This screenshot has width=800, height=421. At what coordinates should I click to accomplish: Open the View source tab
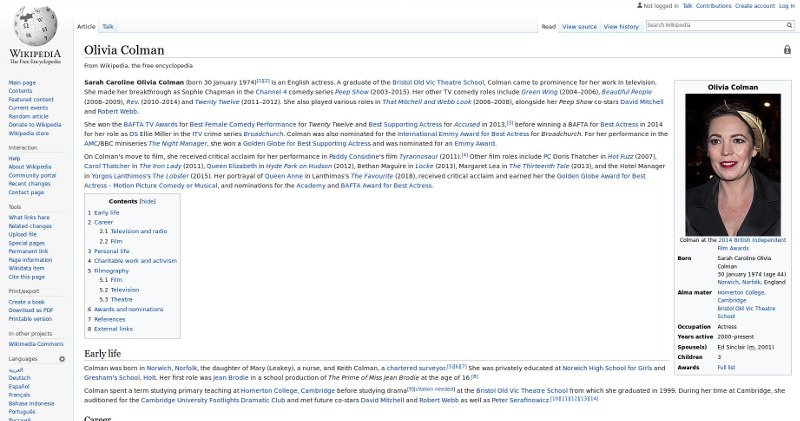579,27
